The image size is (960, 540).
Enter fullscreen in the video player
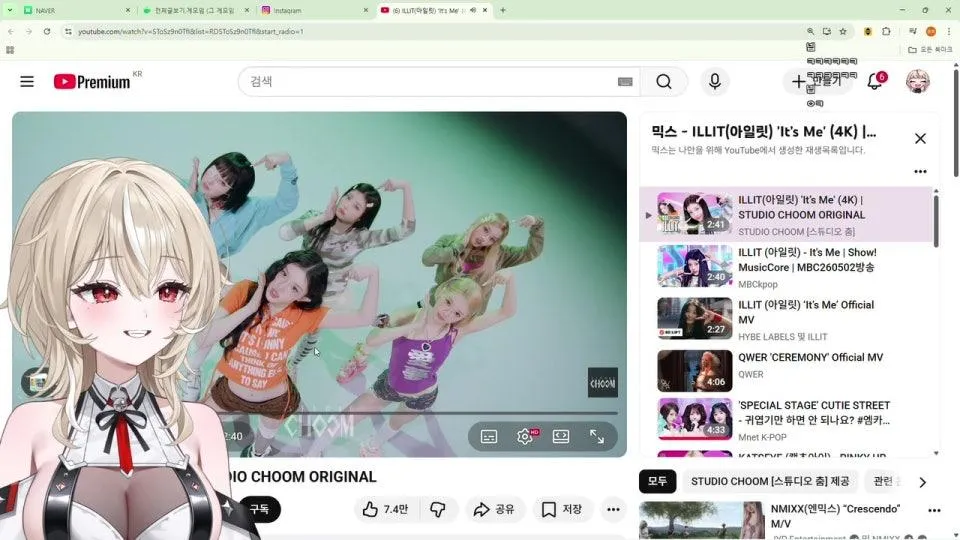tap(596, 437)
